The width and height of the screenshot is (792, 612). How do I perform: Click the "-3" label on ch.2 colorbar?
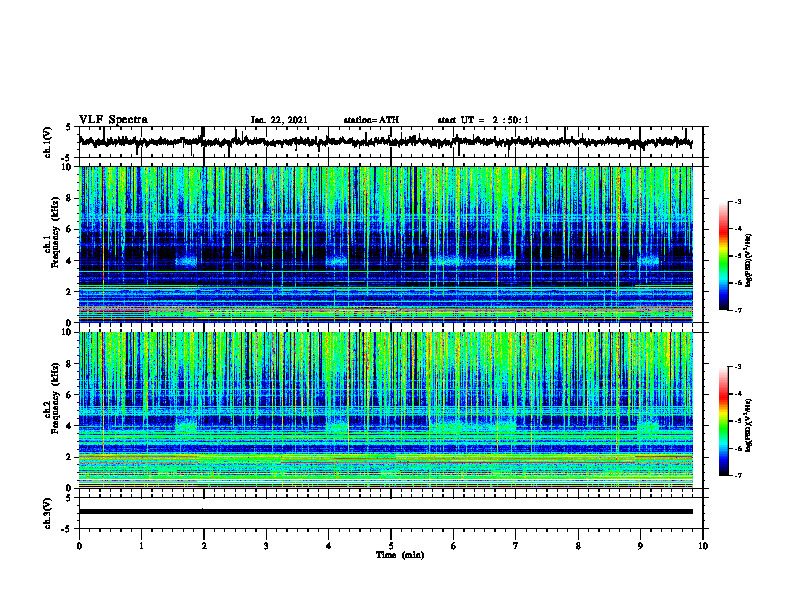pos(738,367)
